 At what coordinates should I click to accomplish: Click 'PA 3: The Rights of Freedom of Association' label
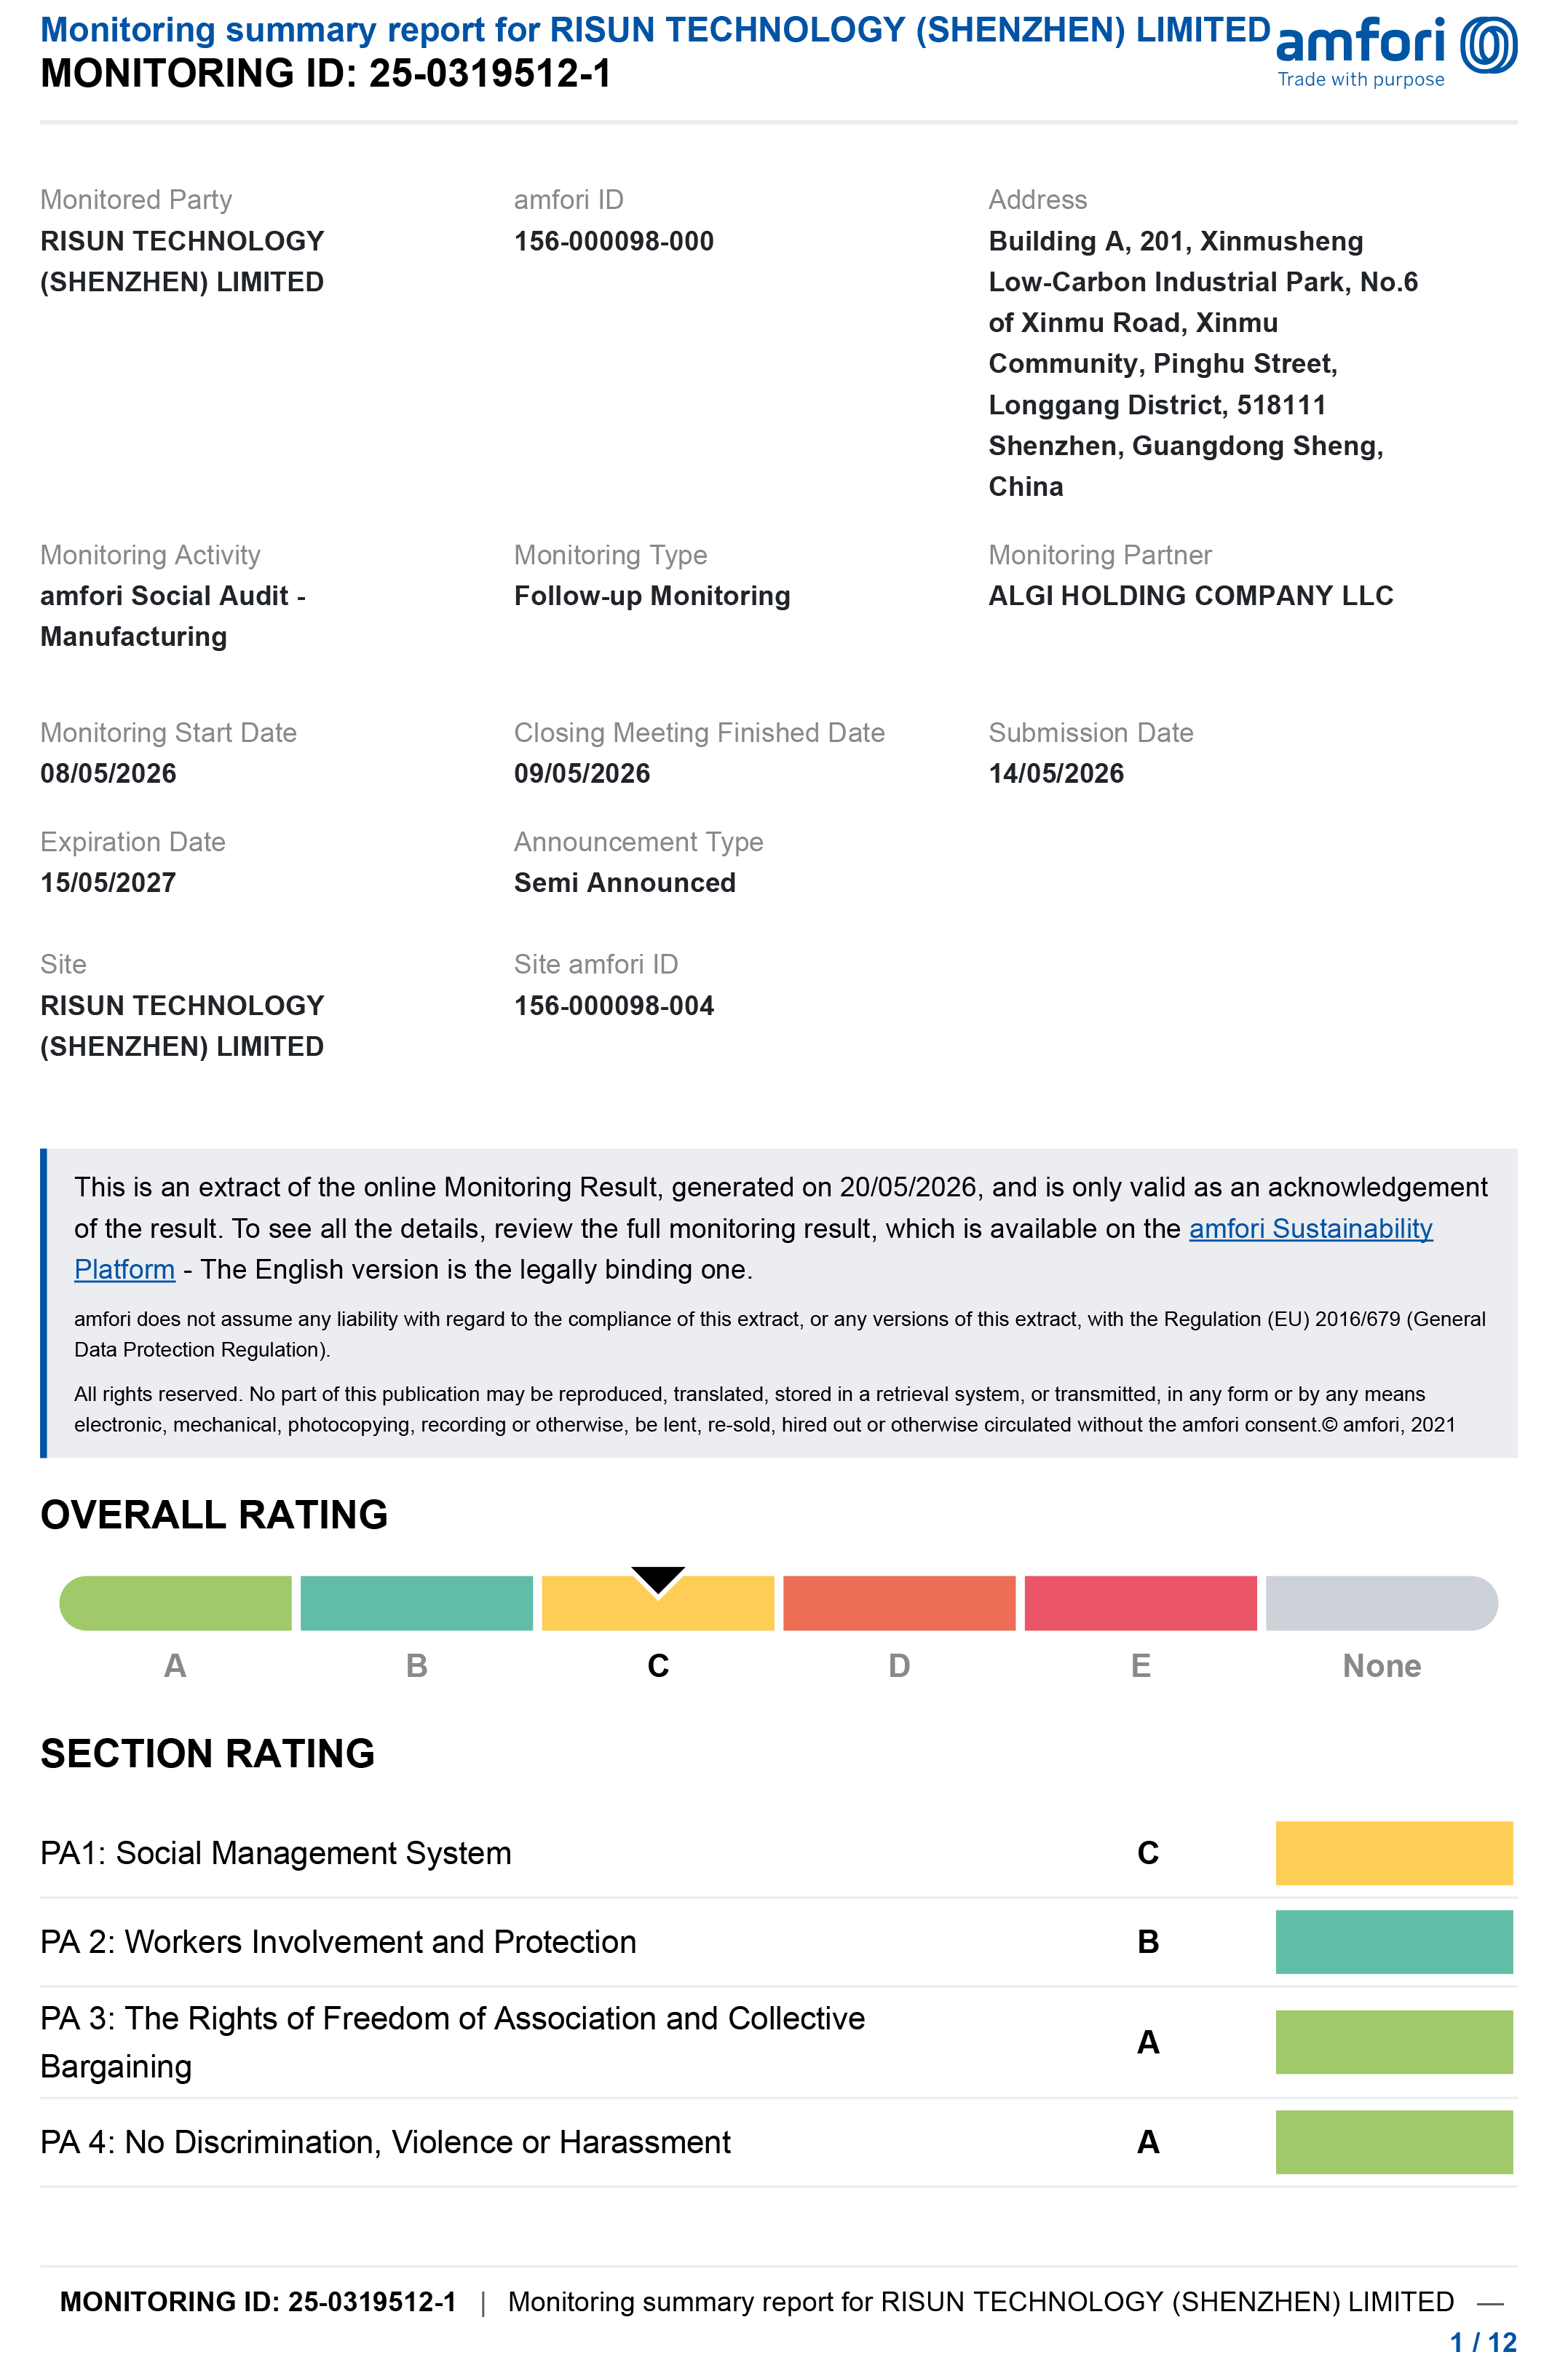coord(452,2042)
